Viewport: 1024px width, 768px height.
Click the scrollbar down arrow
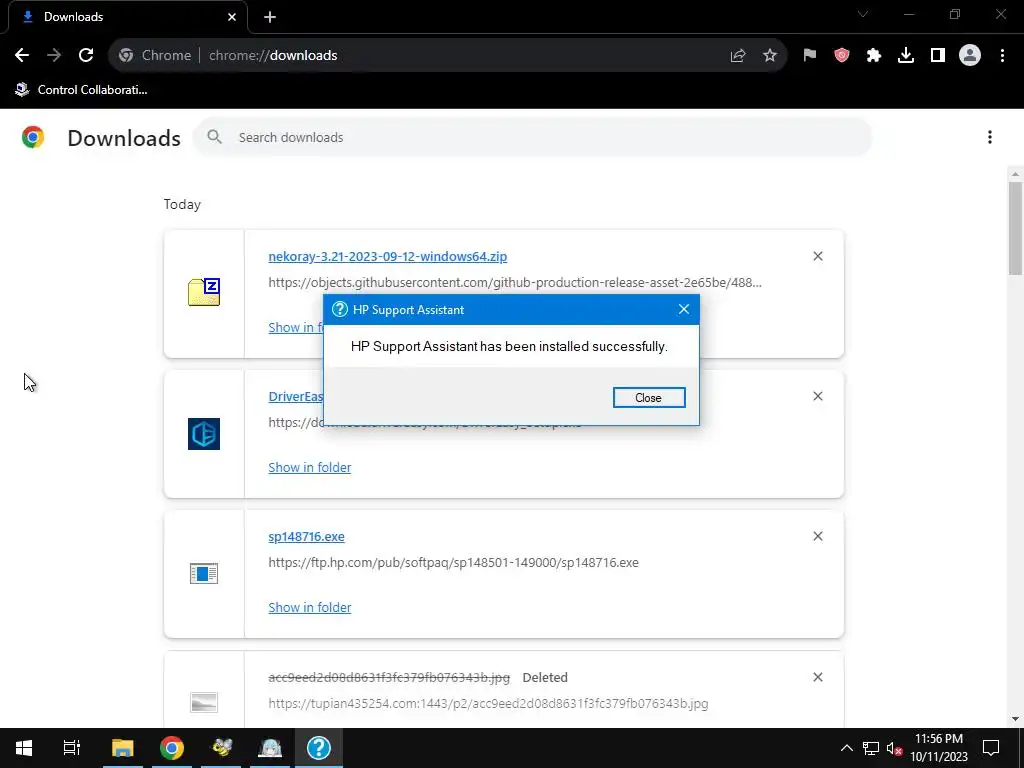coord(1015,719)
